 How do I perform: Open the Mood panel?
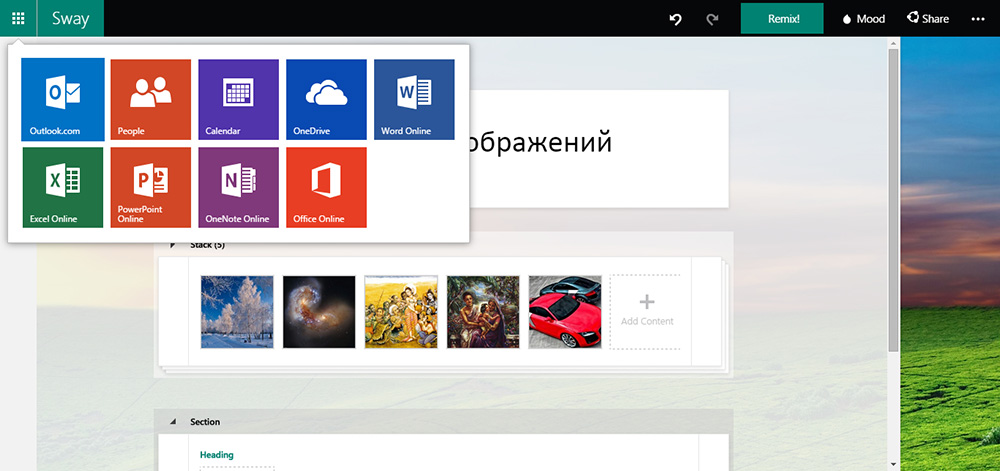click(864, 19)
